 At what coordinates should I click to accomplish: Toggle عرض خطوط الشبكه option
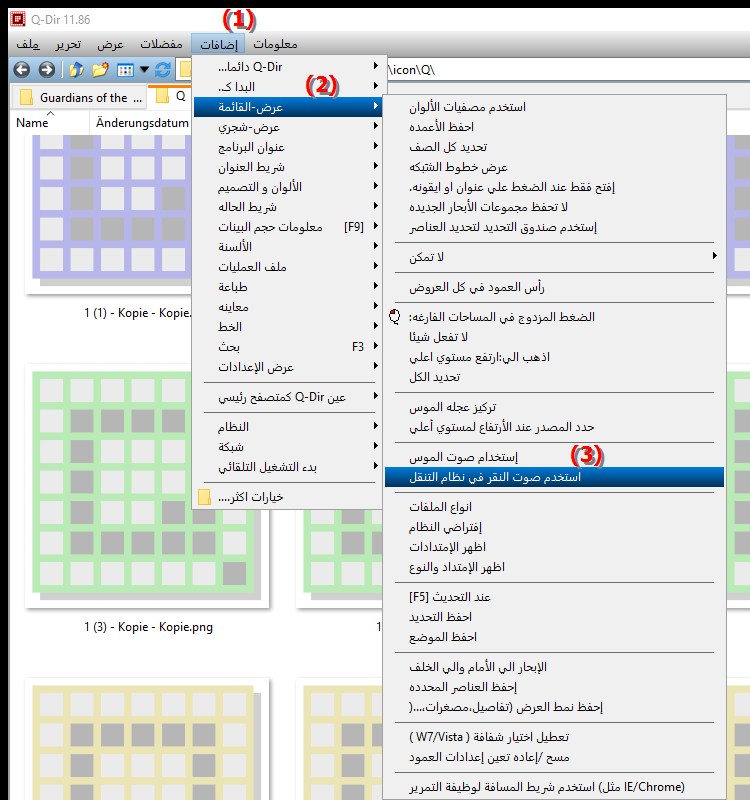click(x=554, y=167)
